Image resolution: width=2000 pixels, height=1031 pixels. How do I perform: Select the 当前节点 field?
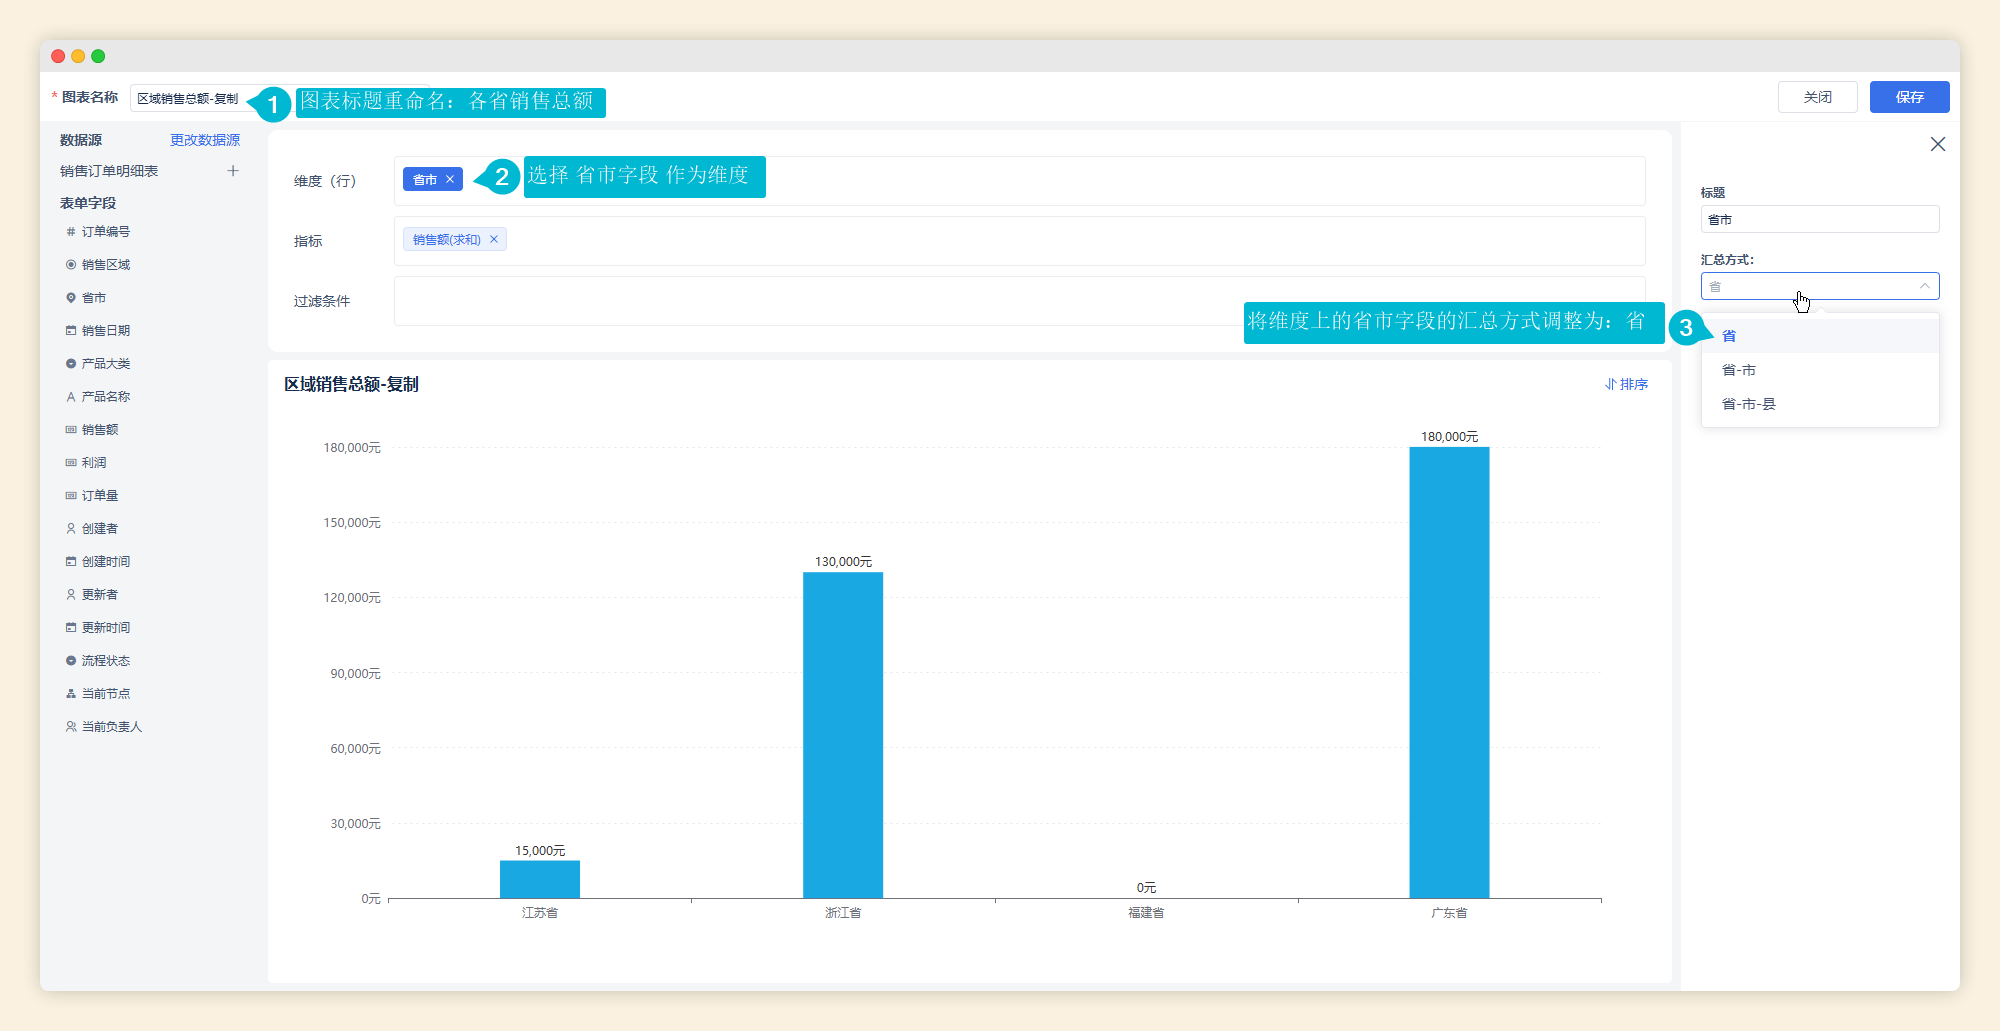(x=105, y=693)
